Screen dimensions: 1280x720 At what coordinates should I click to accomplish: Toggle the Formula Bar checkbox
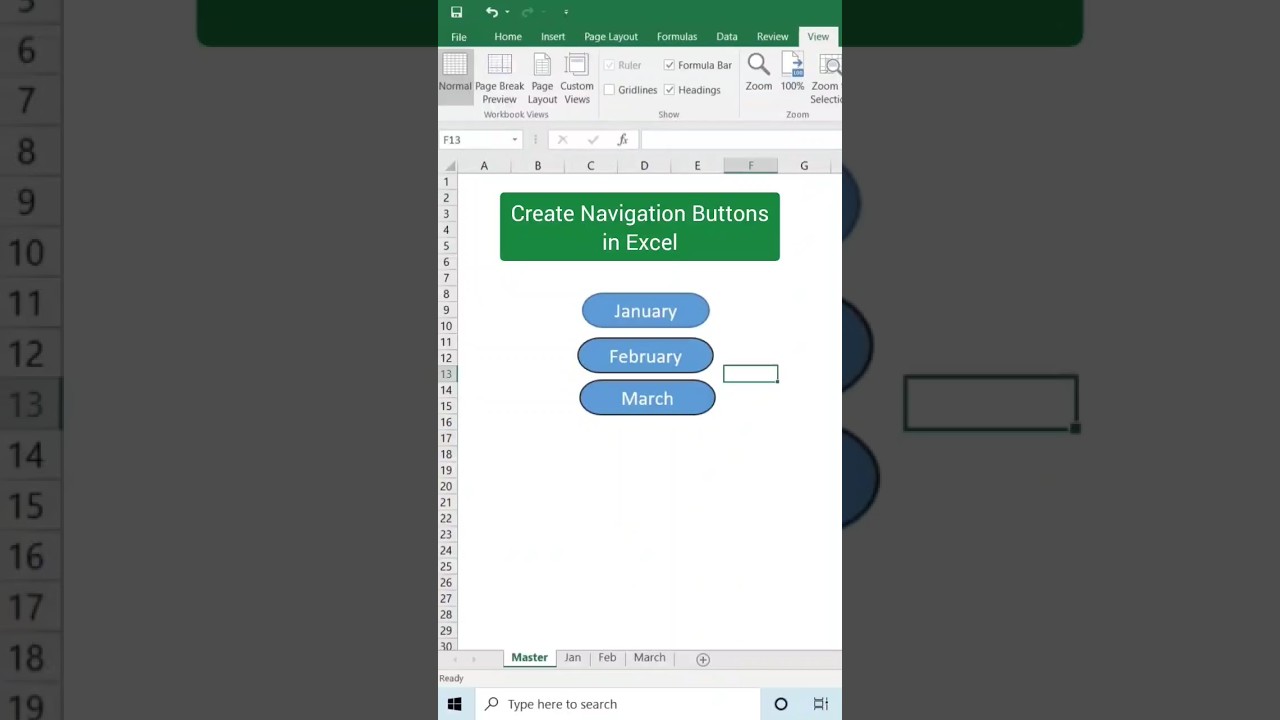tap(669, 65)
